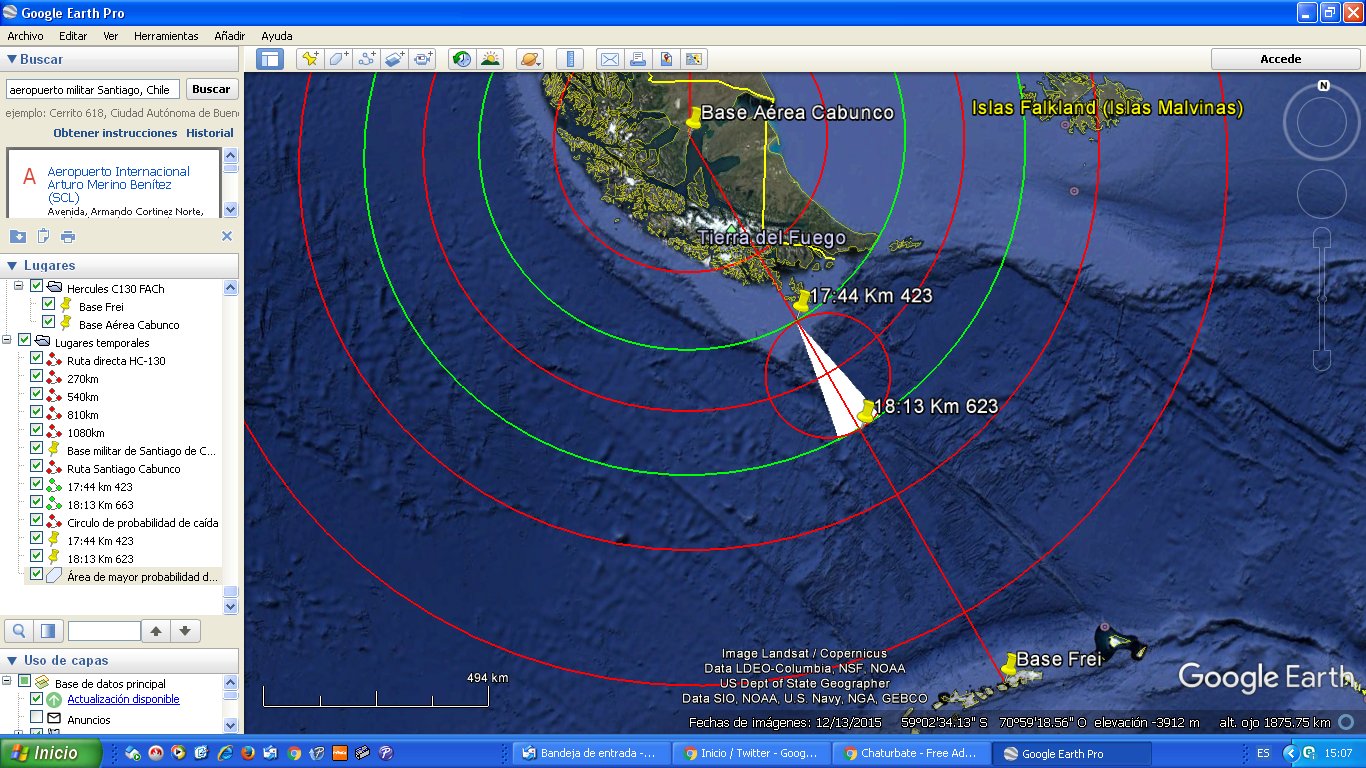Toggle sunlight across the landscape

[x=490, y=59]
